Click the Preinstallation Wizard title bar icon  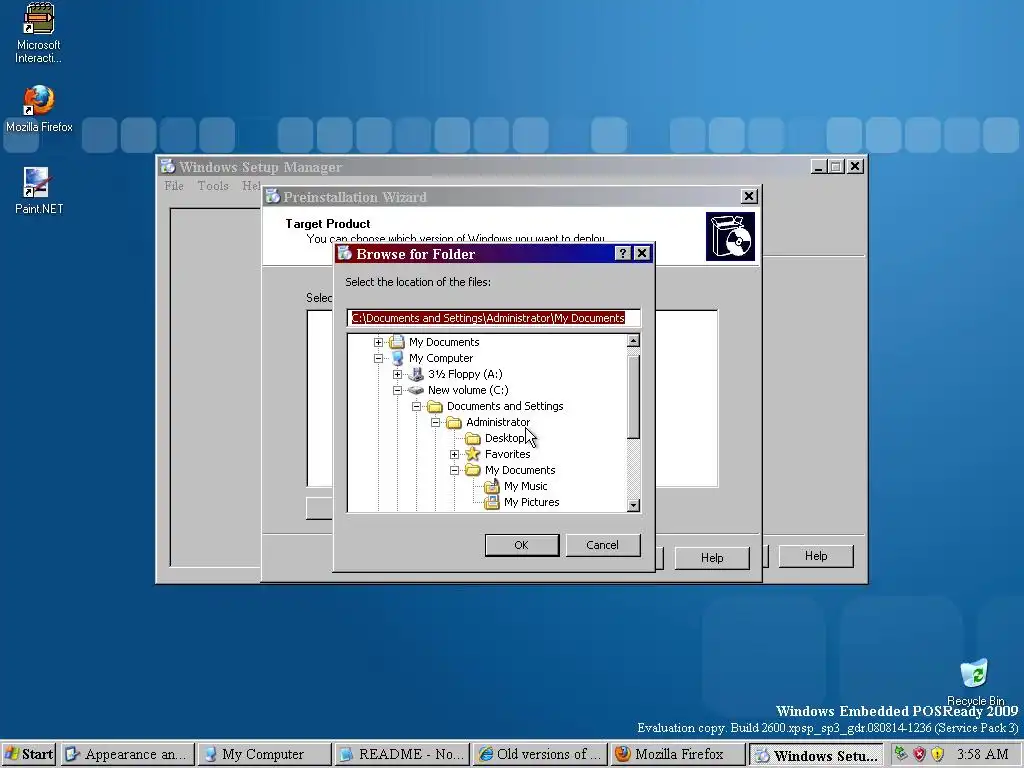click(272, 197)
